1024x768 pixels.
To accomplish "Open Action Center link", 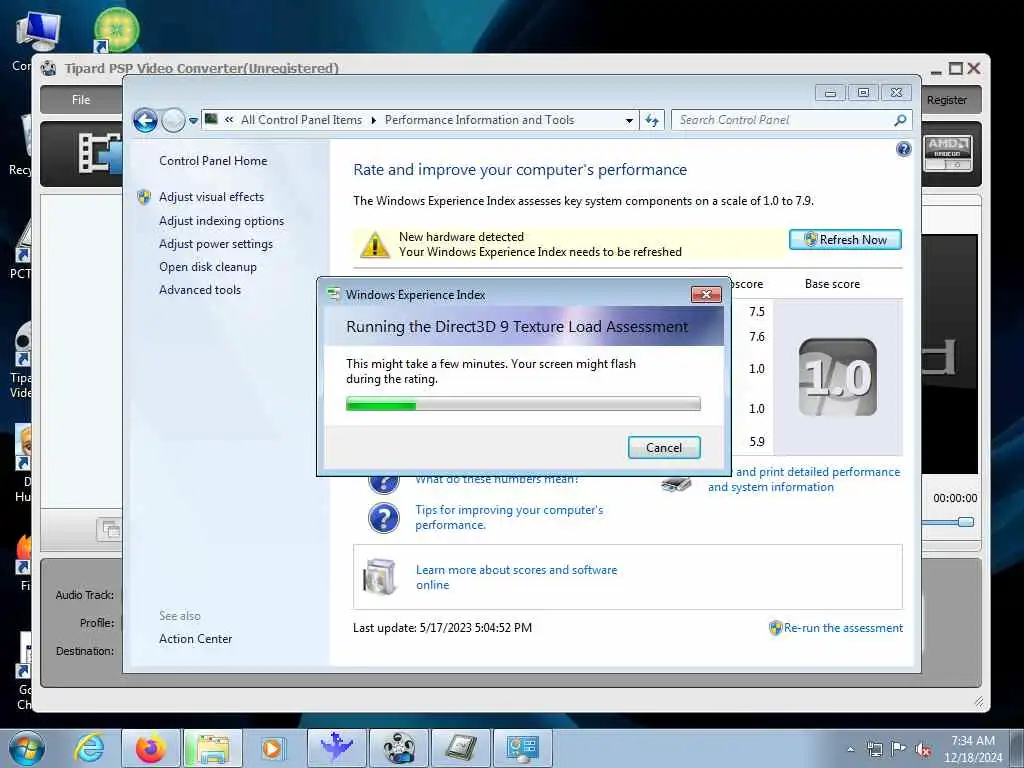I will coord(195,639).
